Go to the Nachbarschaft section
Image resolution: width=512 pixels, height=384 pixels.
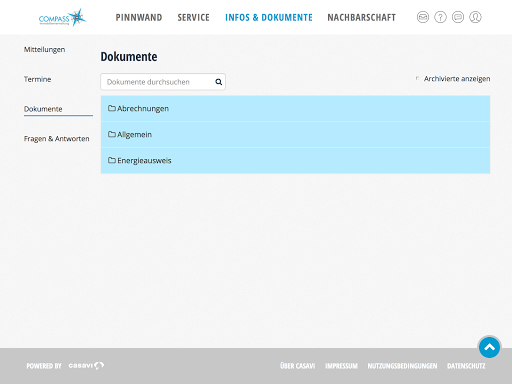coord(362,18)
